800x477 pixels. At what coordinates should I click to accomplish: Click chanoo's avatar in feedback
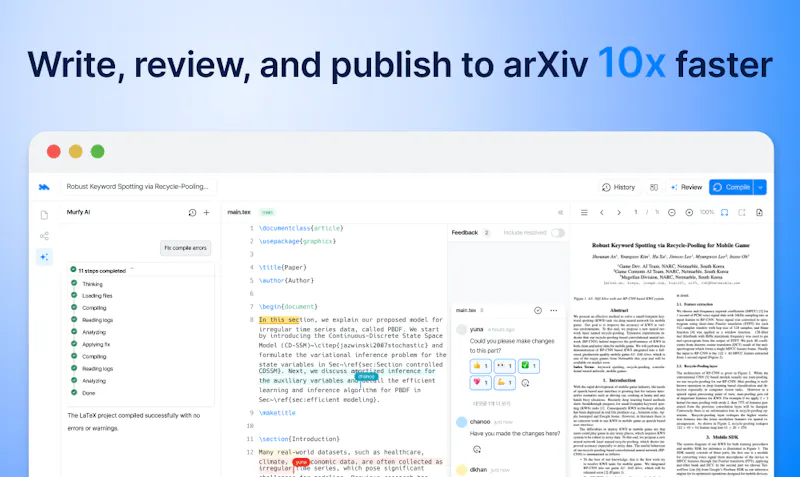(461, 422)
